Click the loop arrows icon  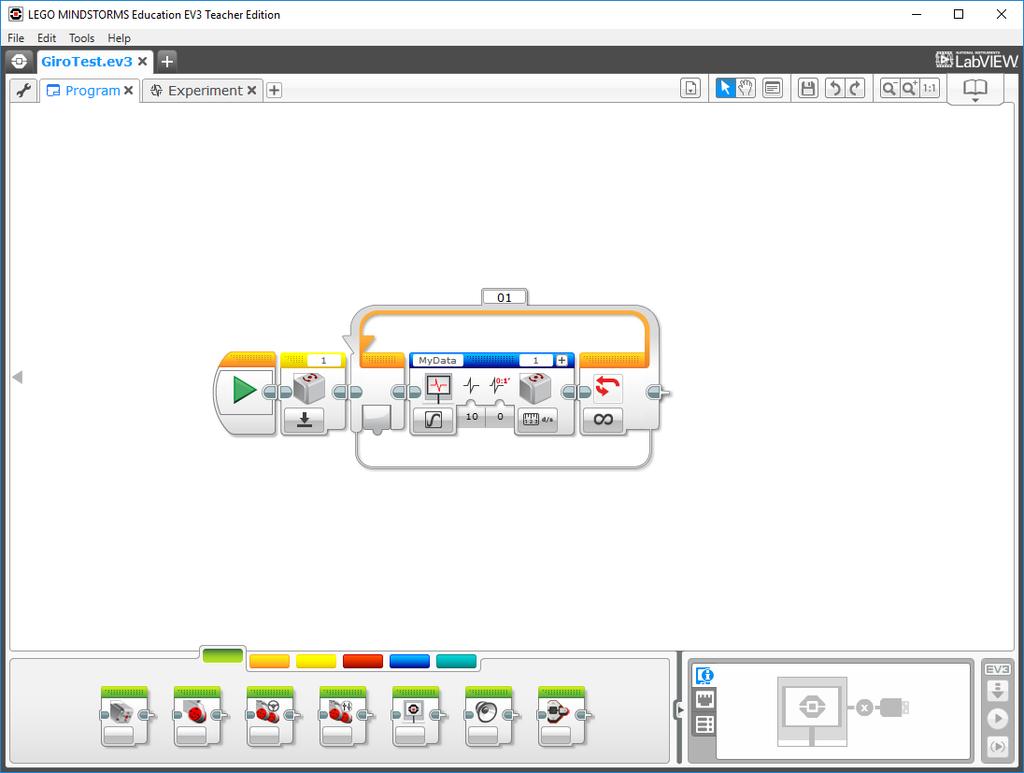coord(607,386)
